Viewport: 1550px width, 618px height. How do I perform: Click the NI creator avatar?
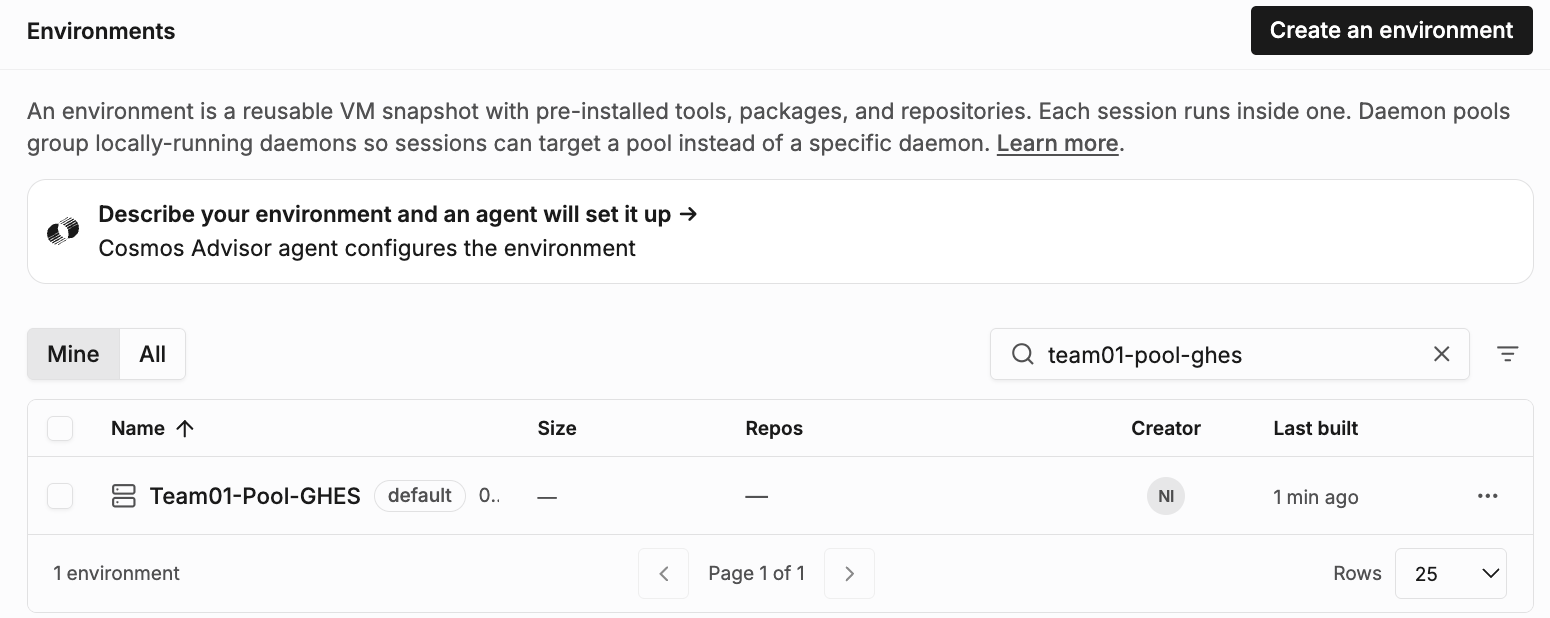click(x=1165, y=496)
